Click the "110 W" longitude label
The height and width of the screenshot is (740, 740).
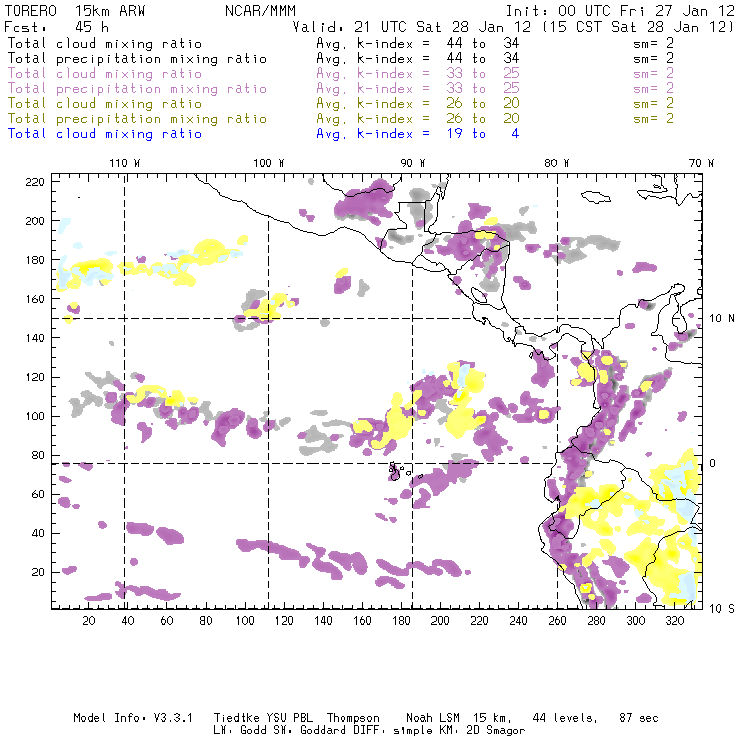tap(125, 163)
